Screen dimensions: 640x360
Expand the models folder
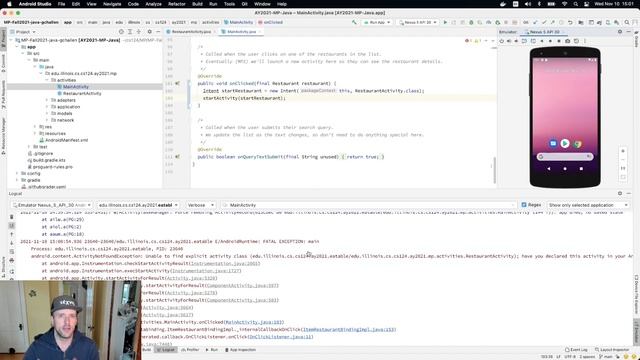[47, 113]
